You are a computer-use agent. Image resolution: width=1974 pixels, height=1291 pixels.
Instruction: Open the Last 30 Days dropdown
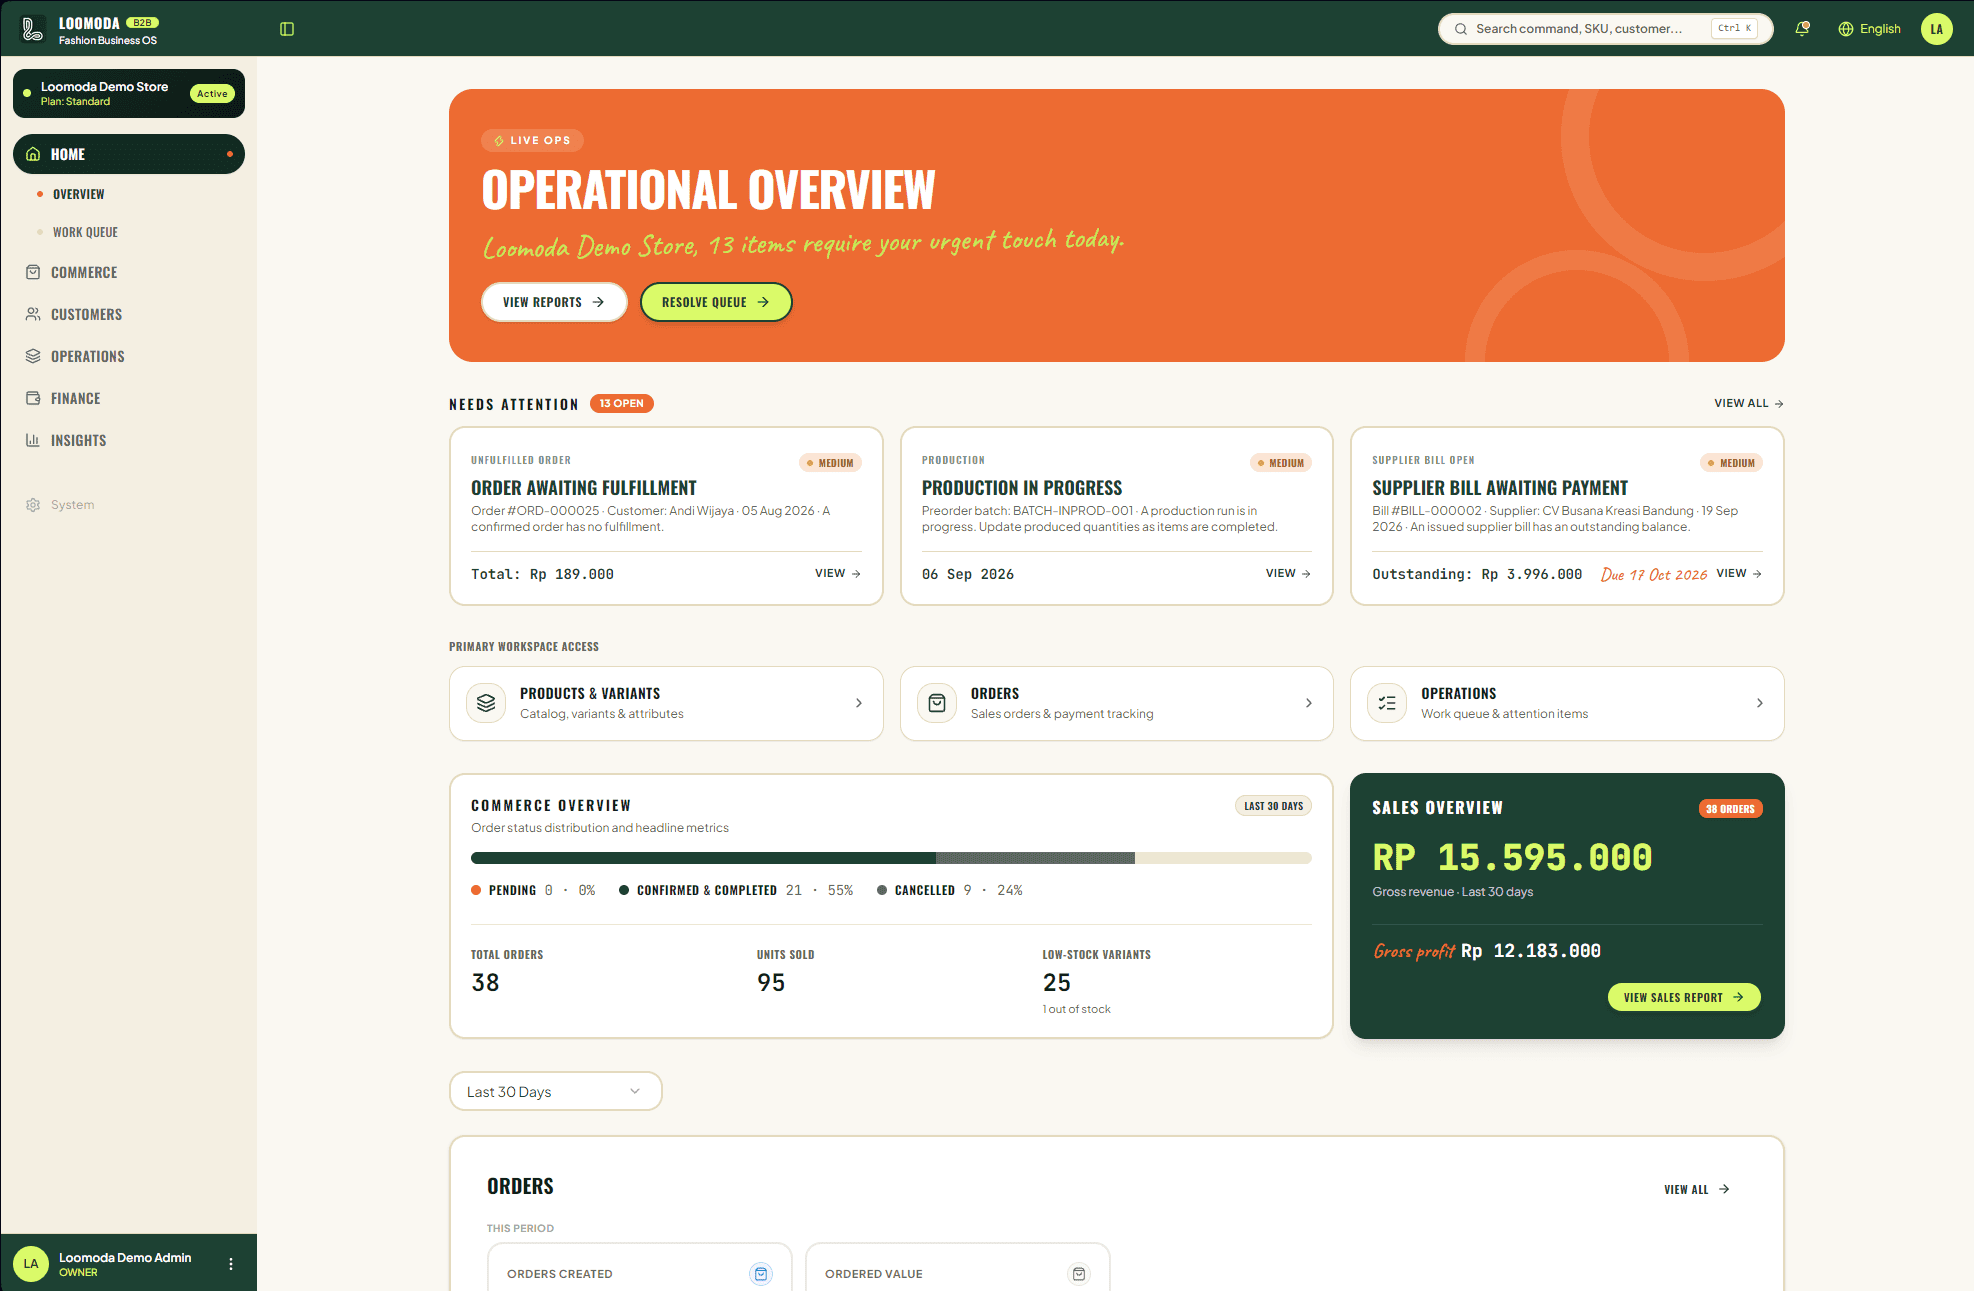coord(556,1091)
